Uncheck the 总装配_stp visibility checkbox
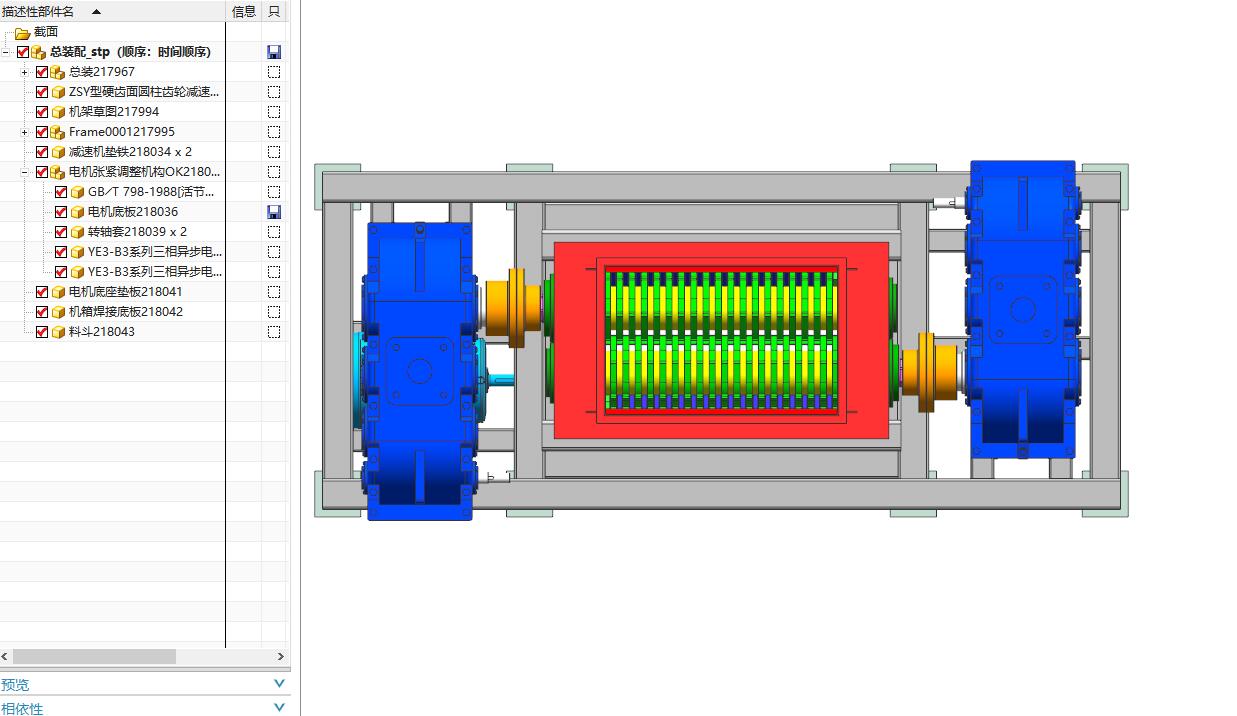Viewport: 1237px width, 716px height. (23, 52)
